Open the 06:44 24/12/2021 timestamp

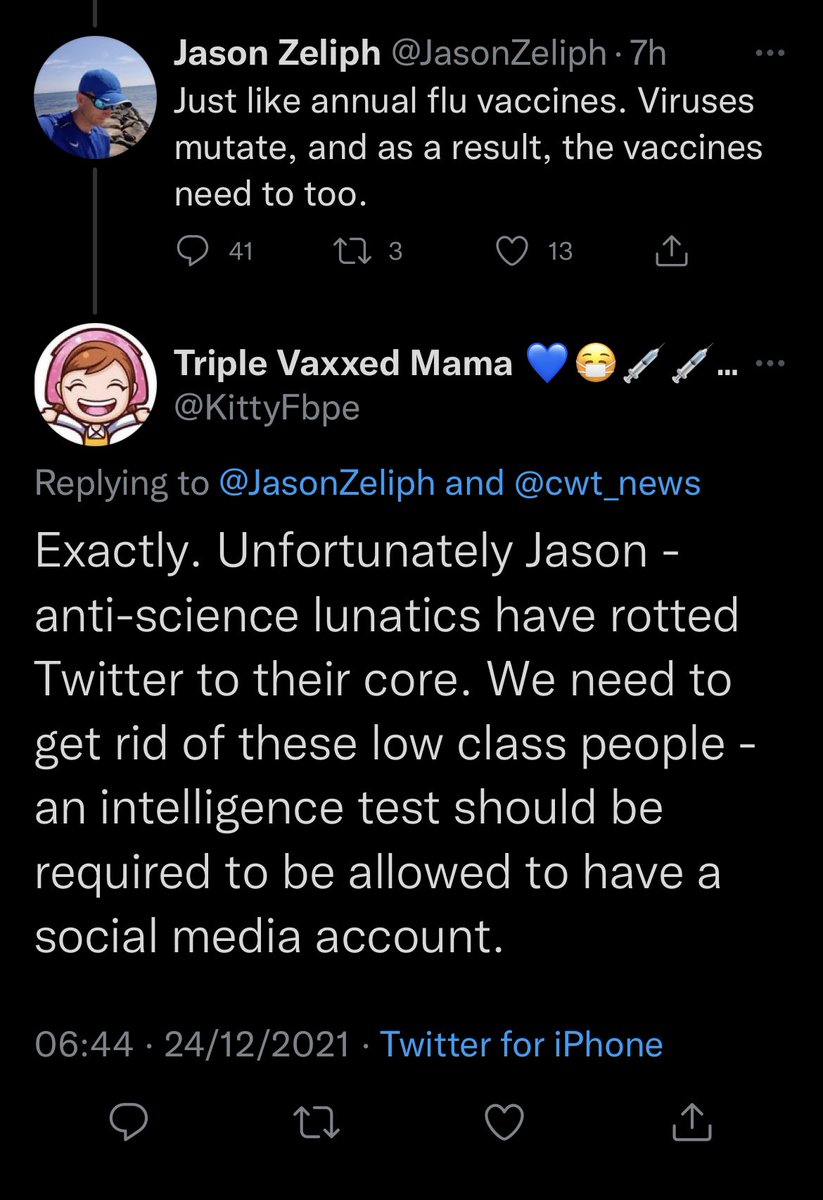192,1045
